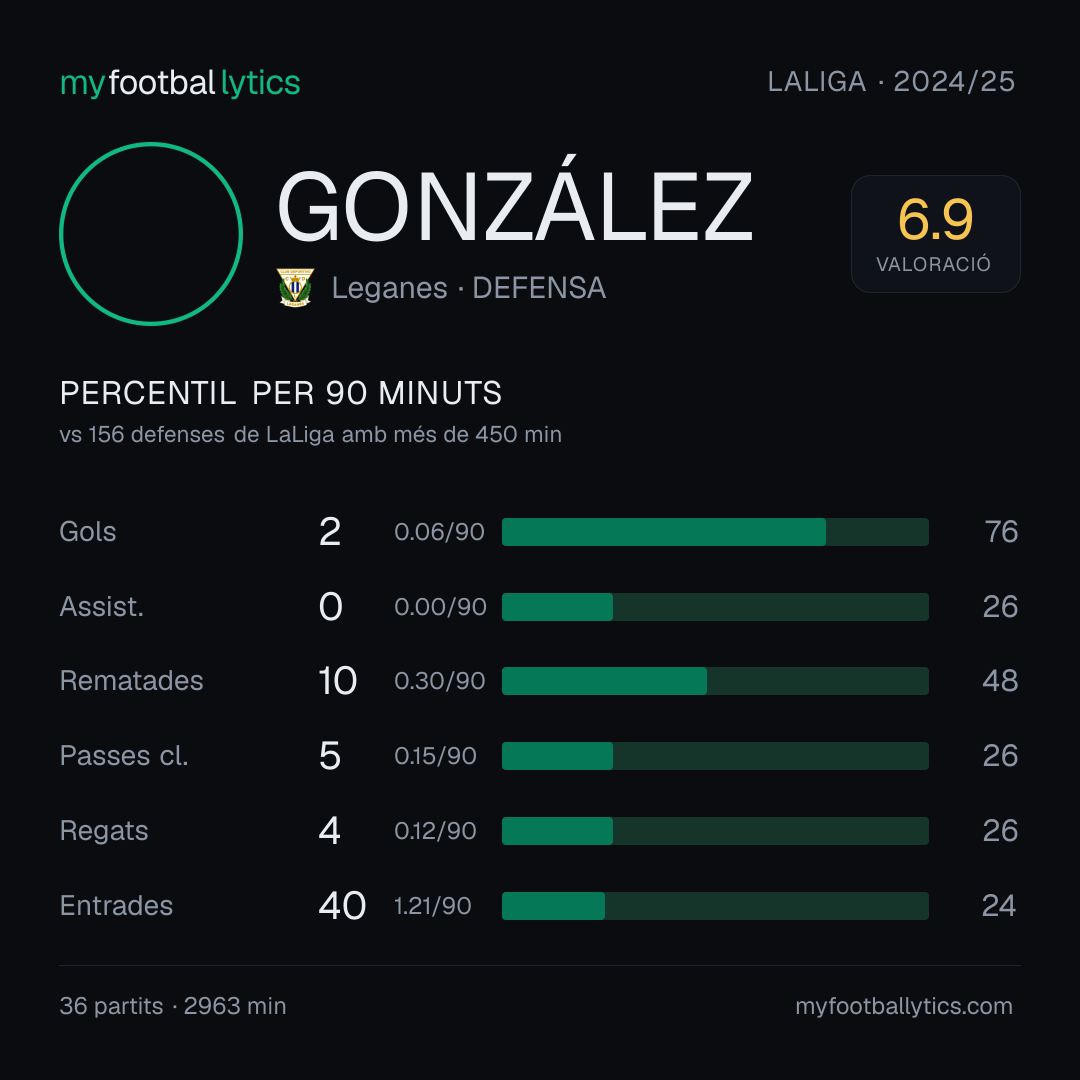This screenshot has height=1080, width=1080.
Task: Select the Regats percentile bar
Action: [715, 831]
